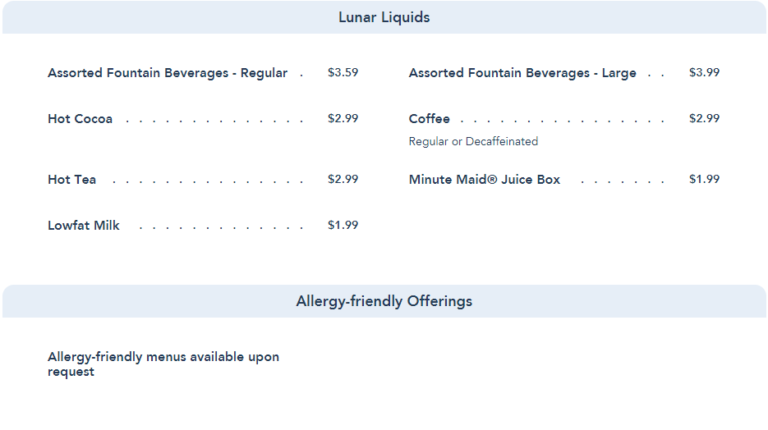Image resolution: width=768 pixels, height=430 pixels.
Task: Click the $1.99 price for Lowfat Milk
Action: coord(343,226)
